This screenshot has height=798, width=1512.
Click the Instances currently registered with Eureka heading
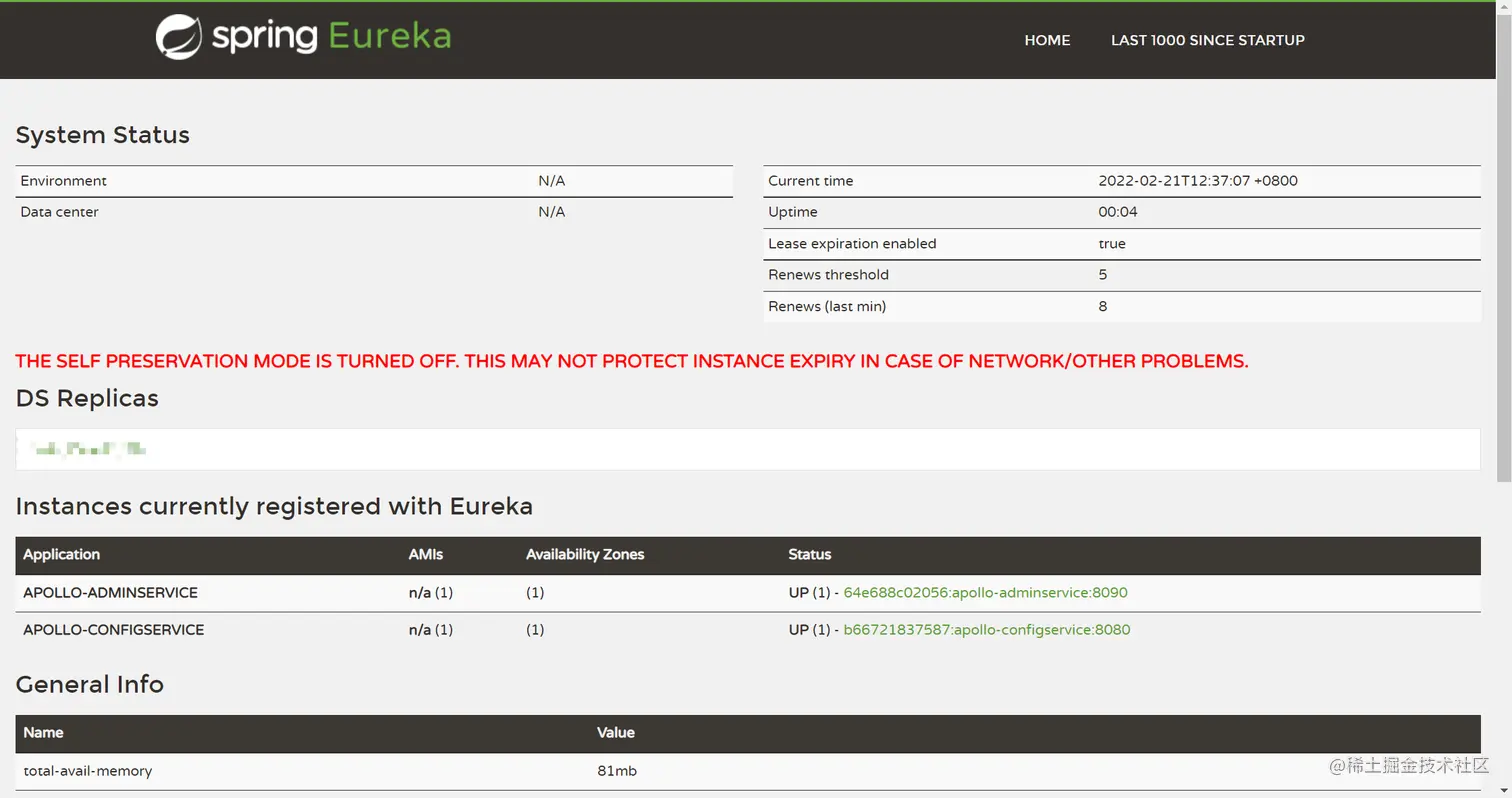tap(274, 507)
